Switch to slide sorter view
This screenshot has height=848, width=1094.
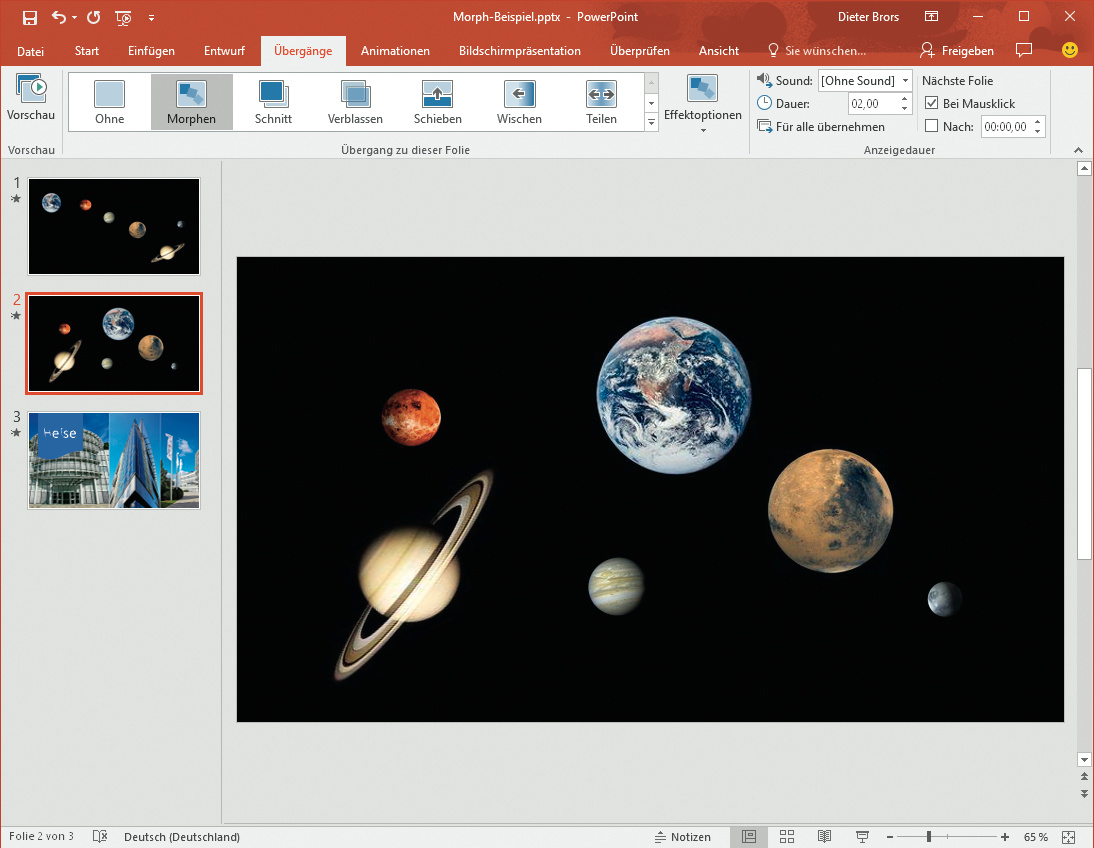point(787,837)
